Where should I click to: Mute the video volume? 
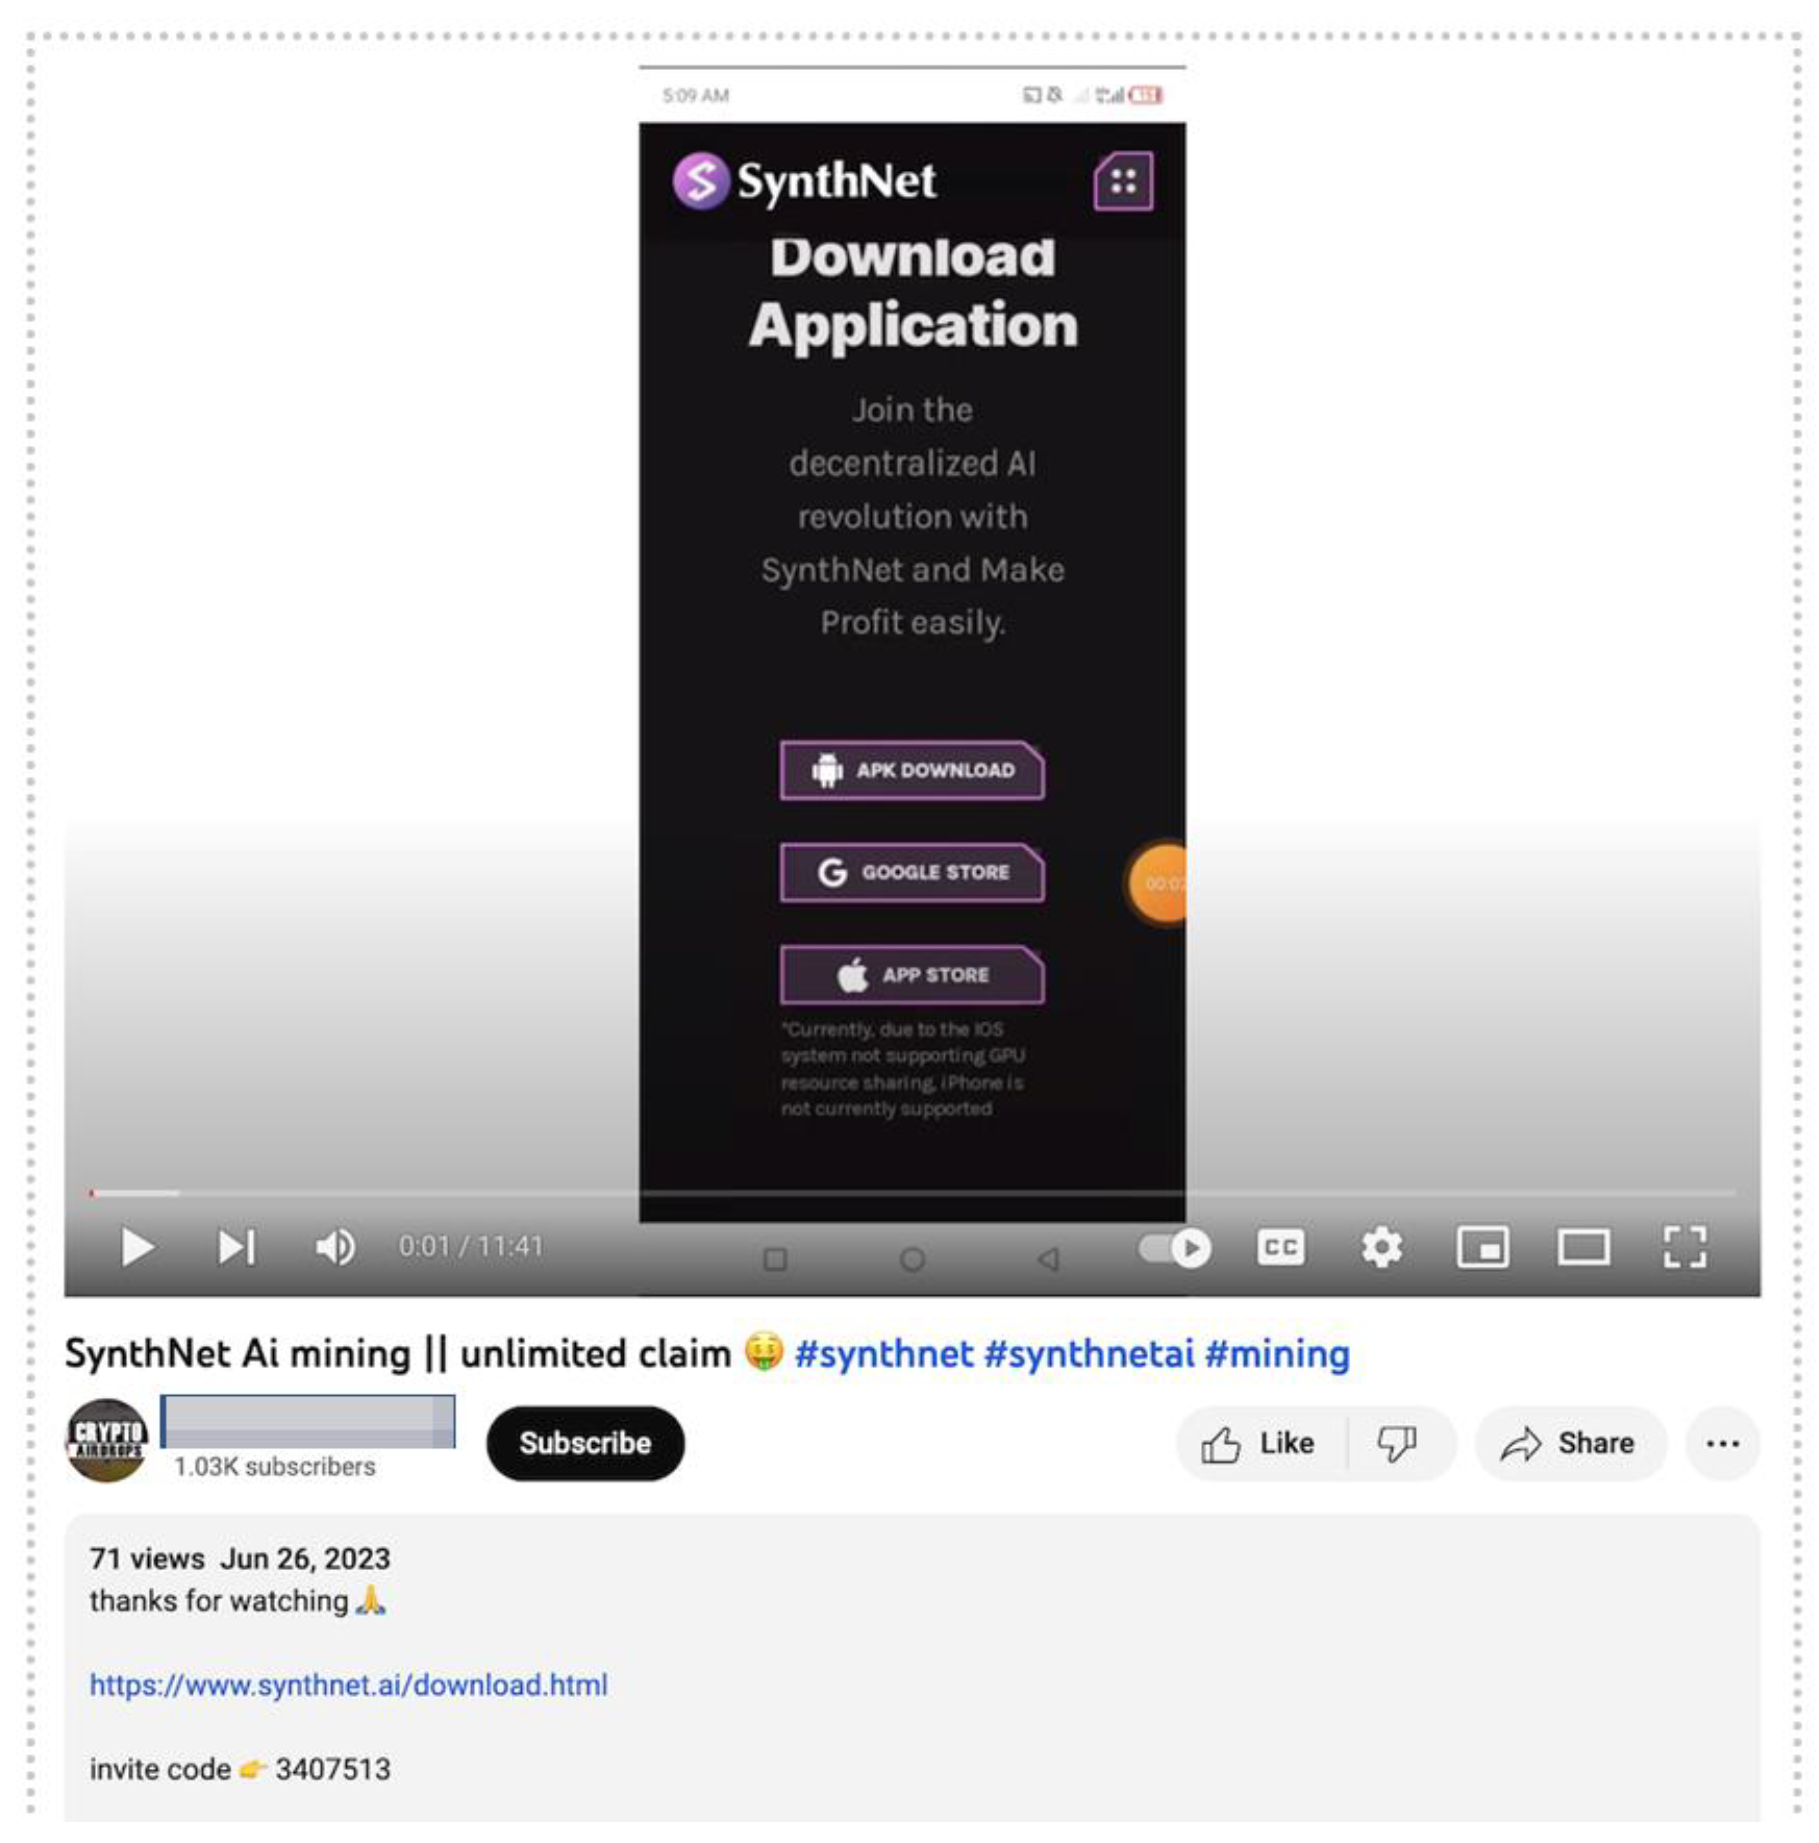coord(335,1247)
